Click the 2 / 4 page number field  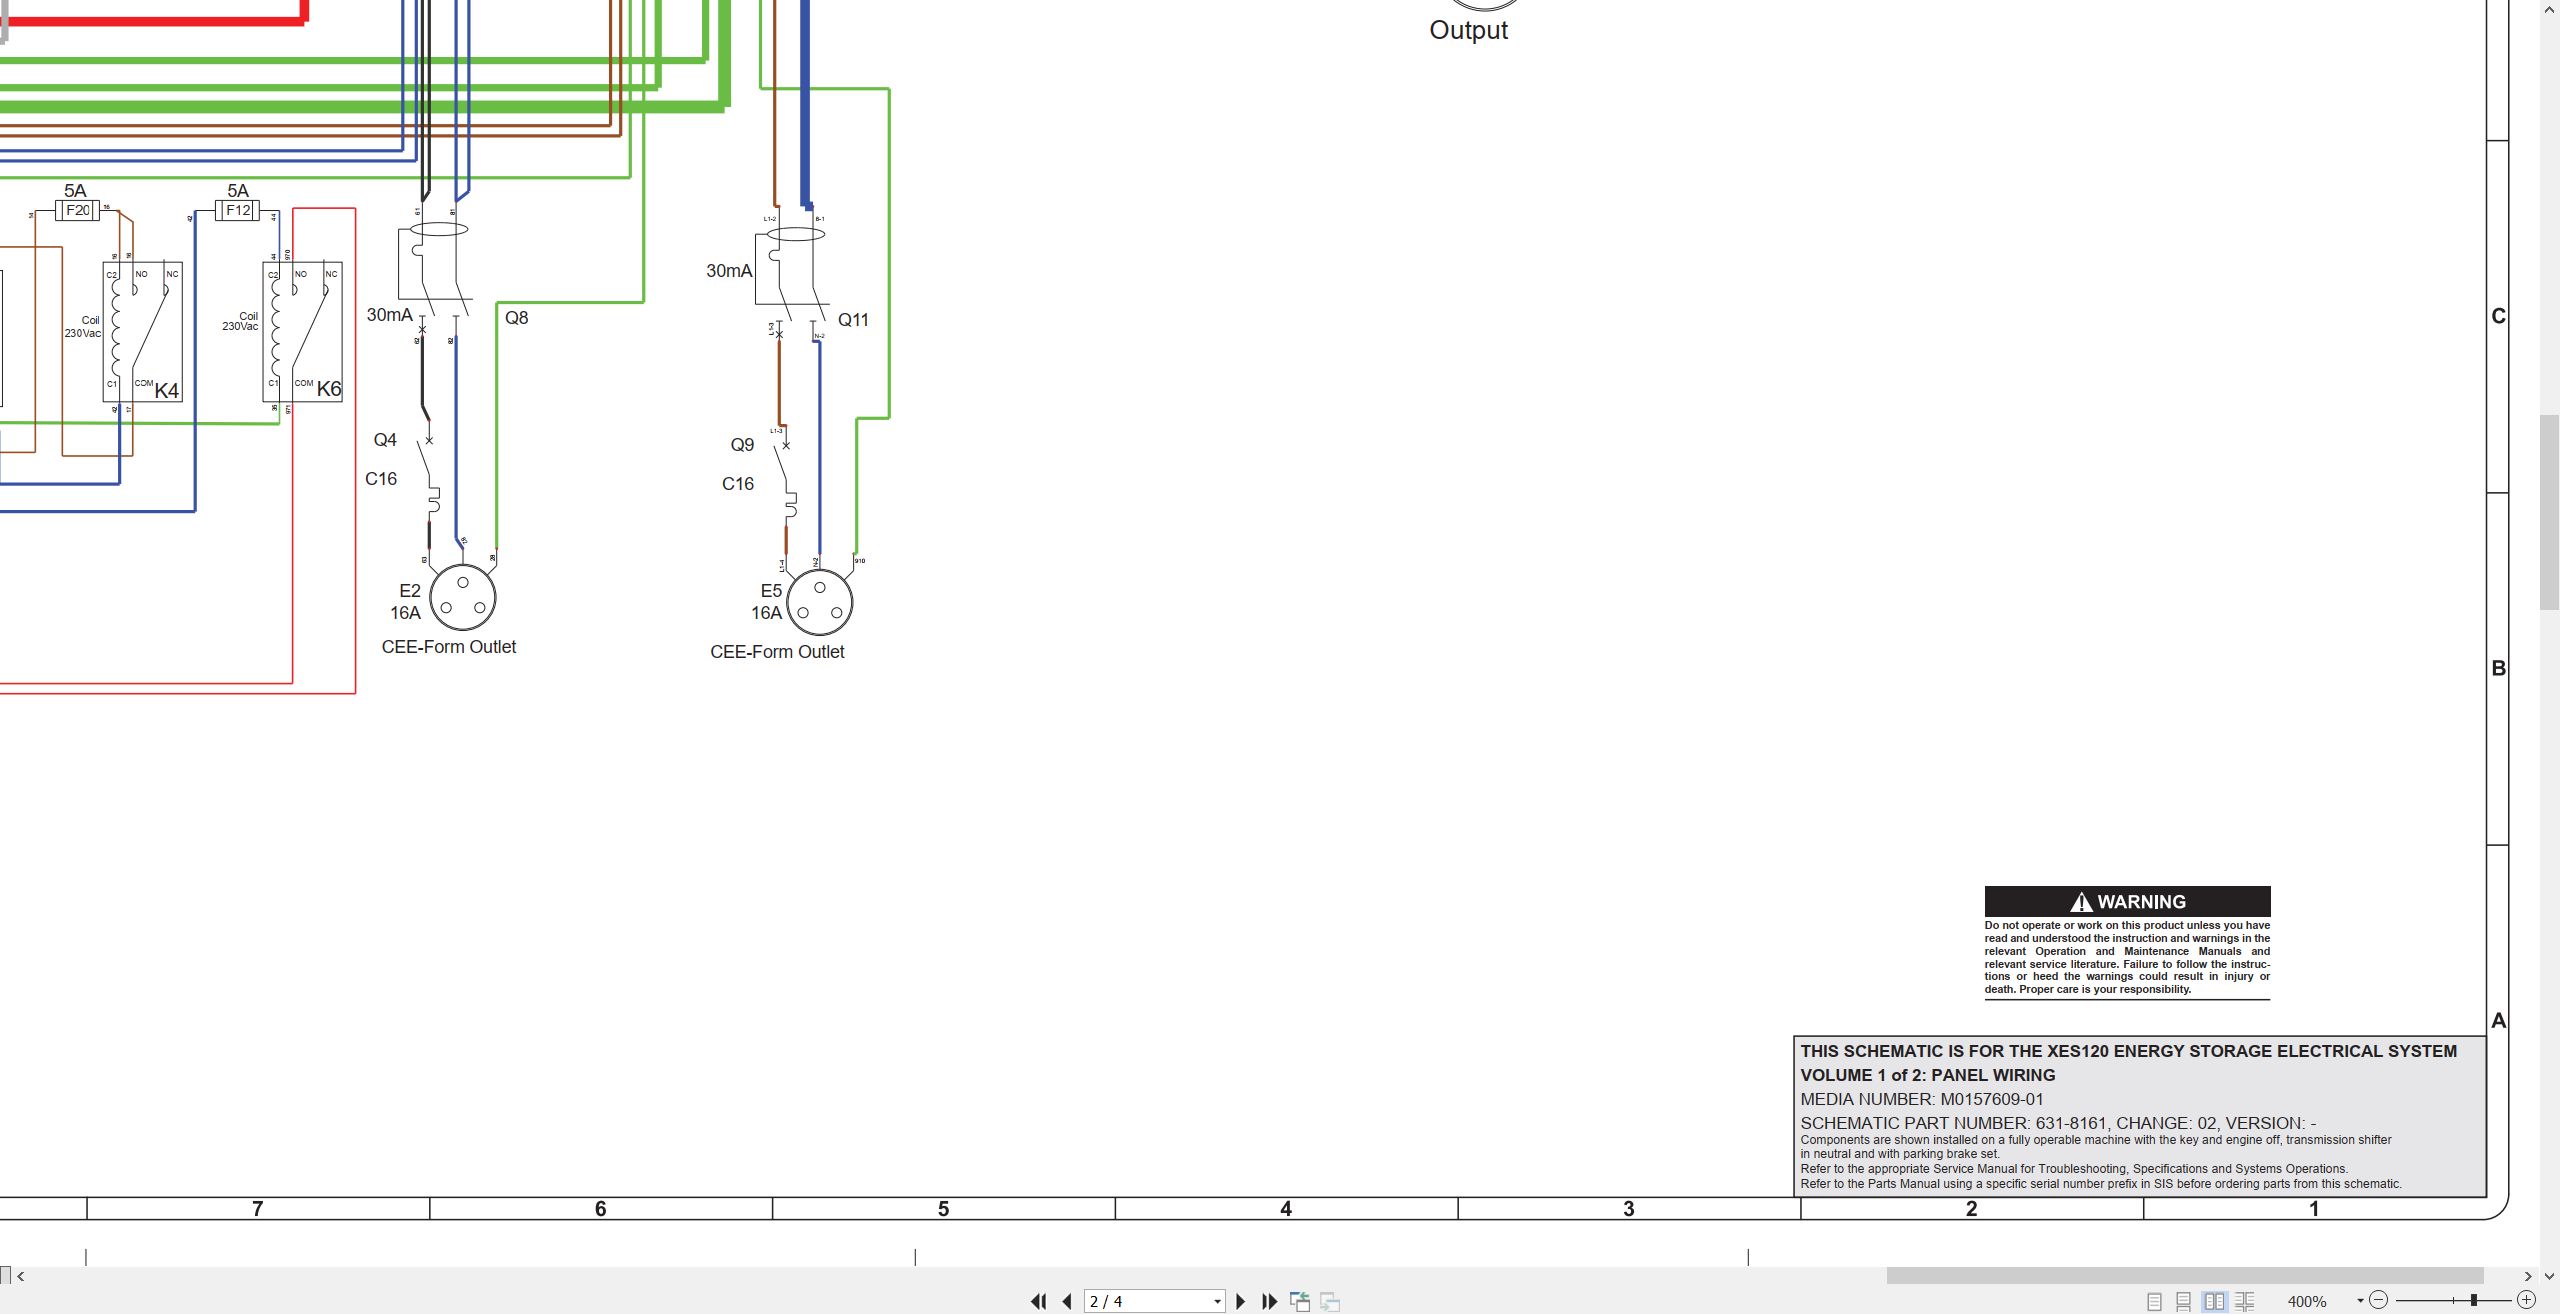[1146, 1301]
